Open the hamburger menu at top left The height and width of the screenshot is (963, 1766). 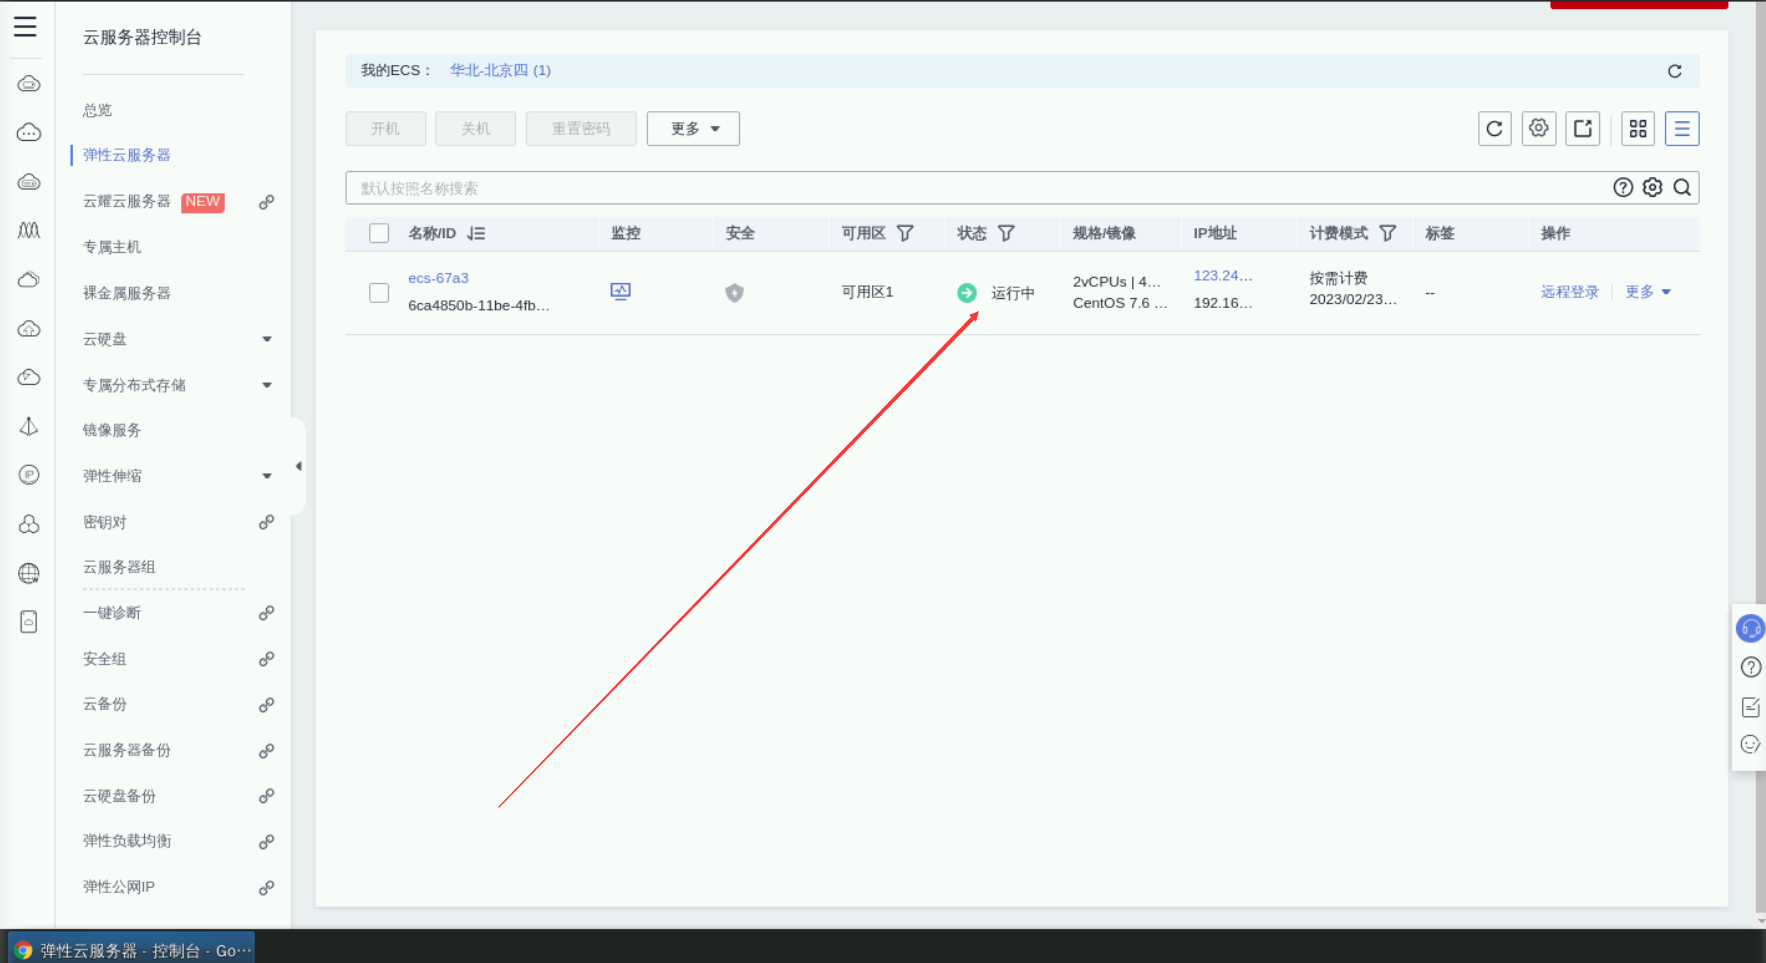[25, 27]
